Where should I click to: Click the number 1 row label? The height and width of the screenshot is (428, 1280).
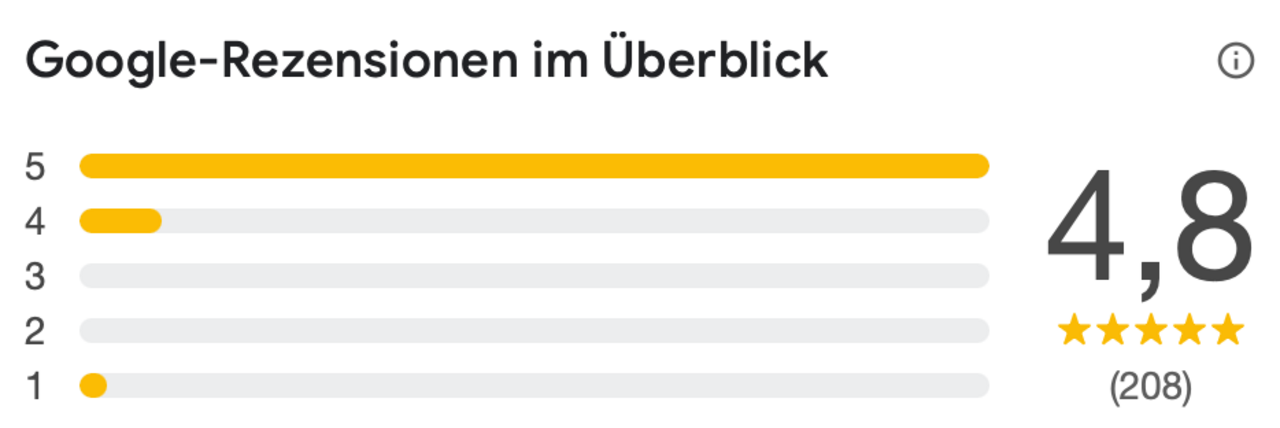[36, 386]
